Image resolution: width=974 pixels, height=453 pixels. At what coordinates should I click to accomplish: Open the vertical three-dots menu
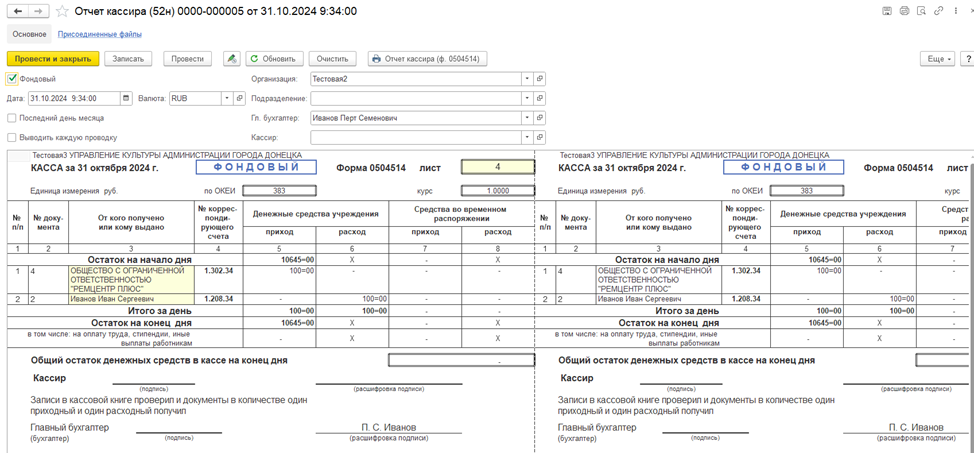tap(954, 11)
